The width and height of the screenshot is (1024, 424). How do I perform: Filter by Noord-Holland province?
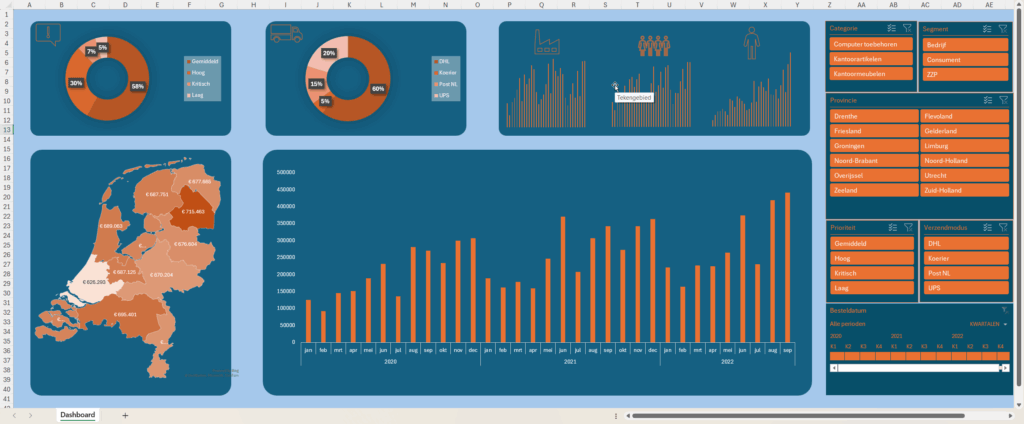click(964, 160)
